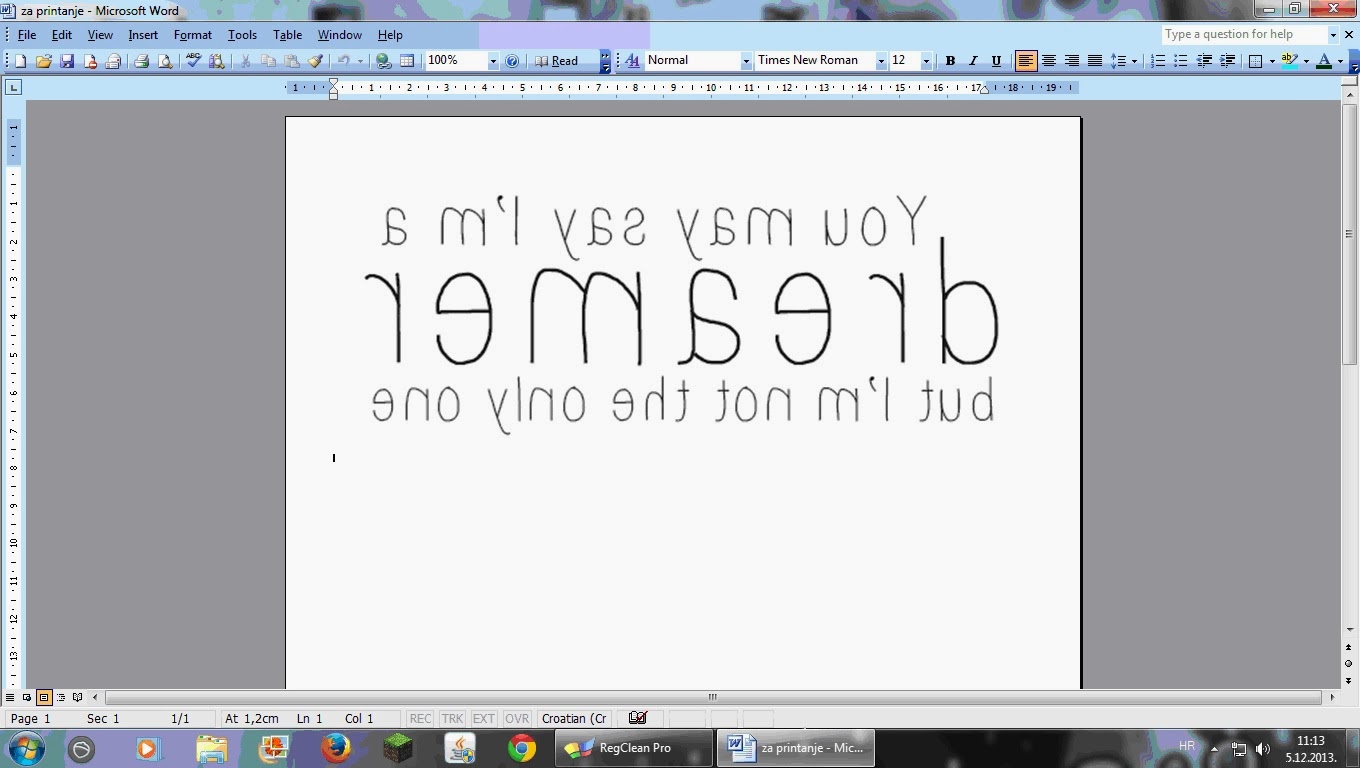Open line spacing dropdown arrow
This screenshot has height=768, width=1360.
point(1134,61)
